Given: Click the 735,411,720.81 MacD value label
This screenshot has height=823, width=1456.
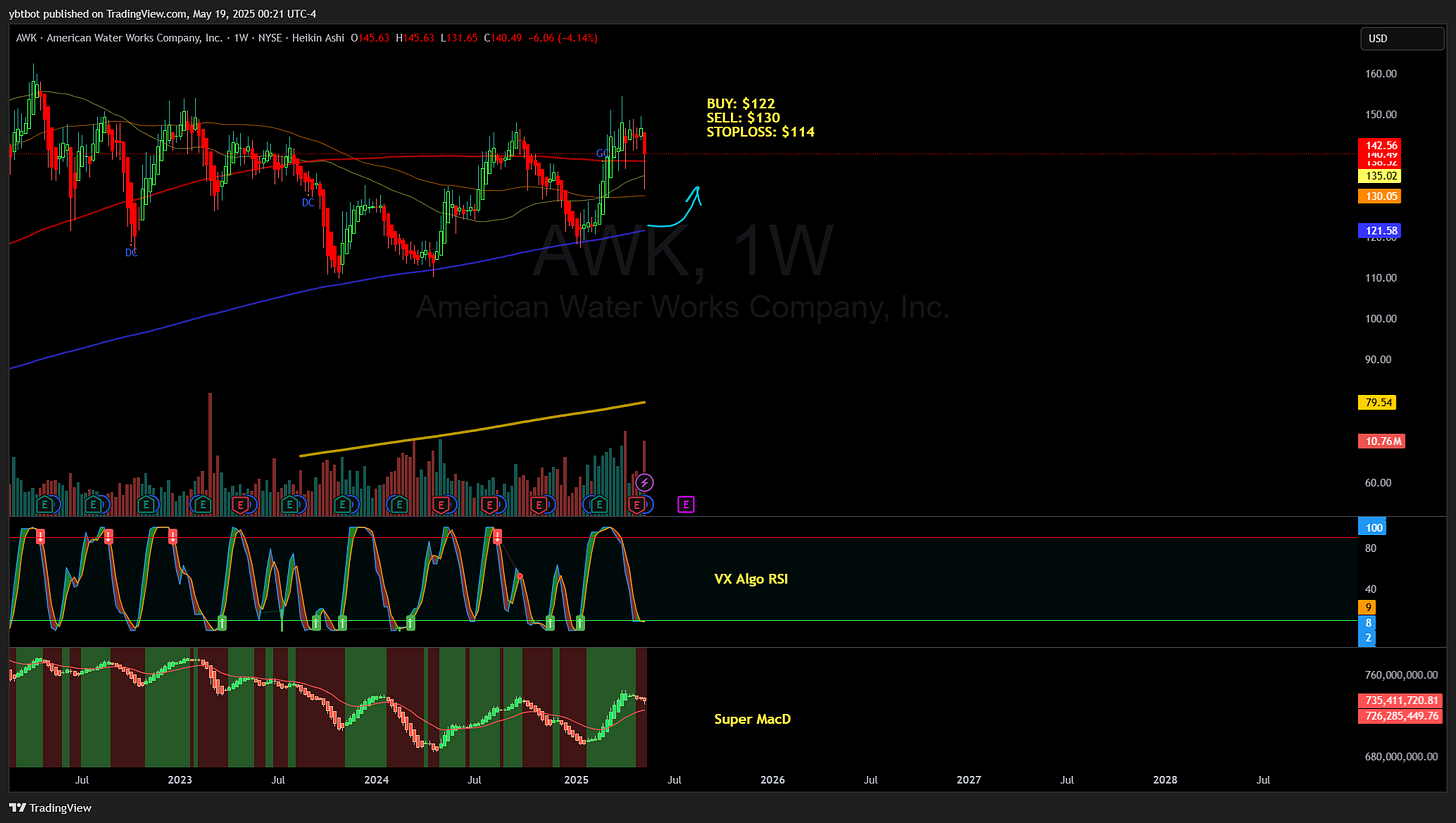Looking at the screenshot, I should point(1399,701).
